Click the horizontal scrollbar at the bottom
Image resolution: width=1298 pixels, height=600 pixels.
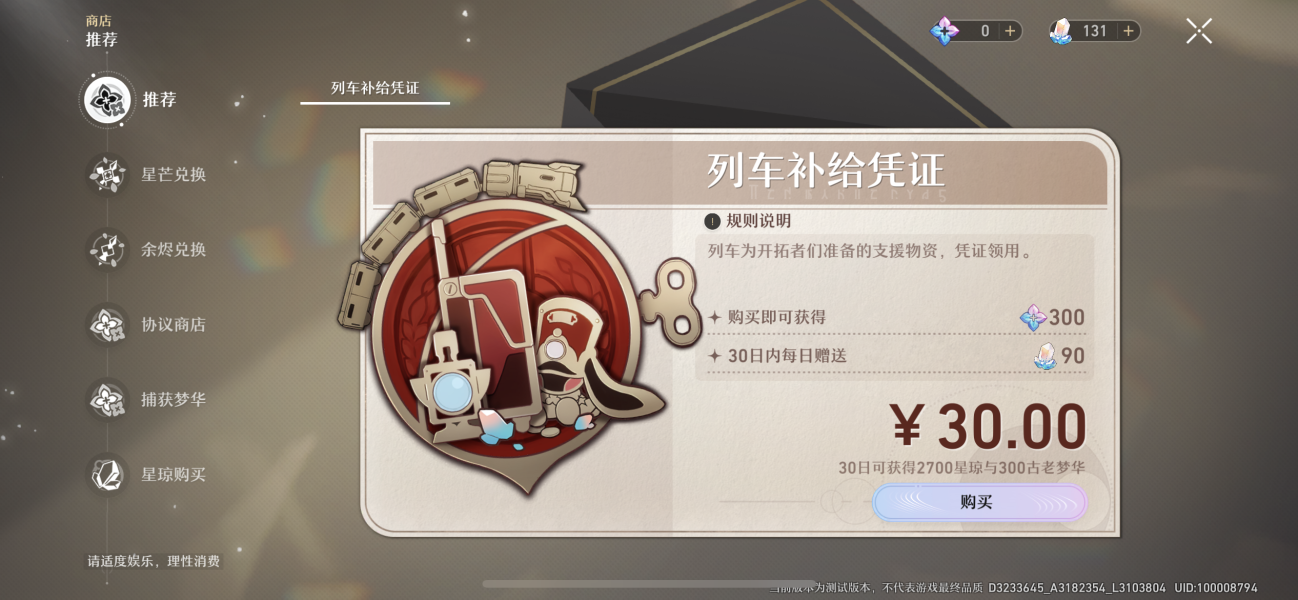click(x=648, y=583)
